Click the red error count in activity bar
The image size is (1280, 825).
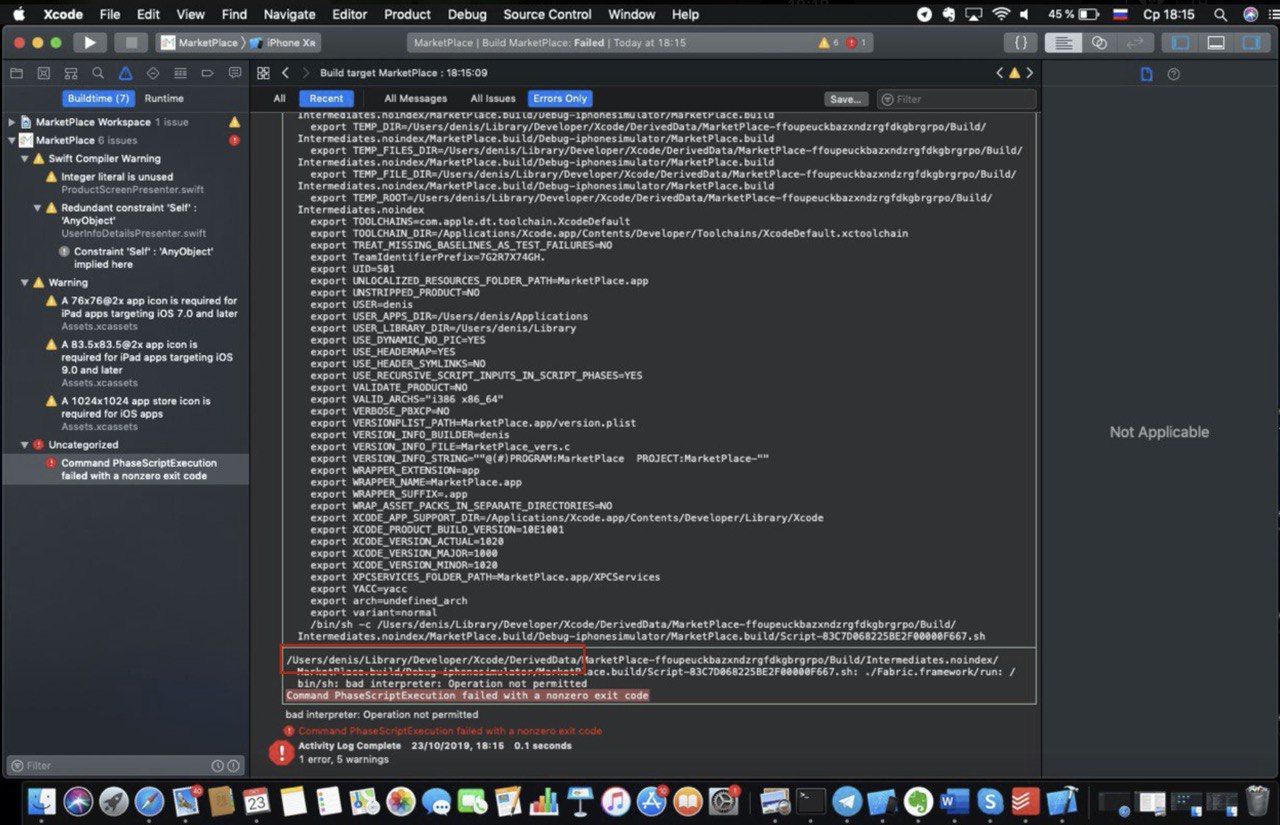click(x=857, y=43)
